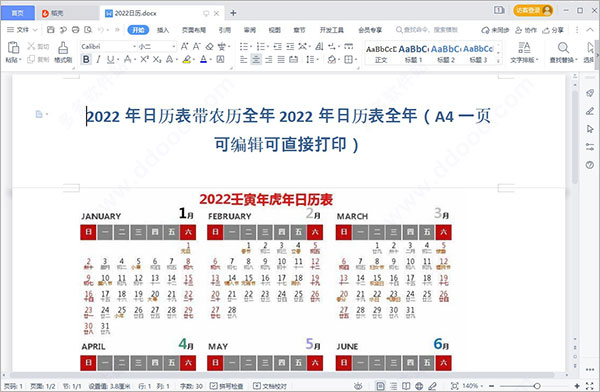Toggle Document Proofreading in status bar
600x392 pixels.
(269, 386)
